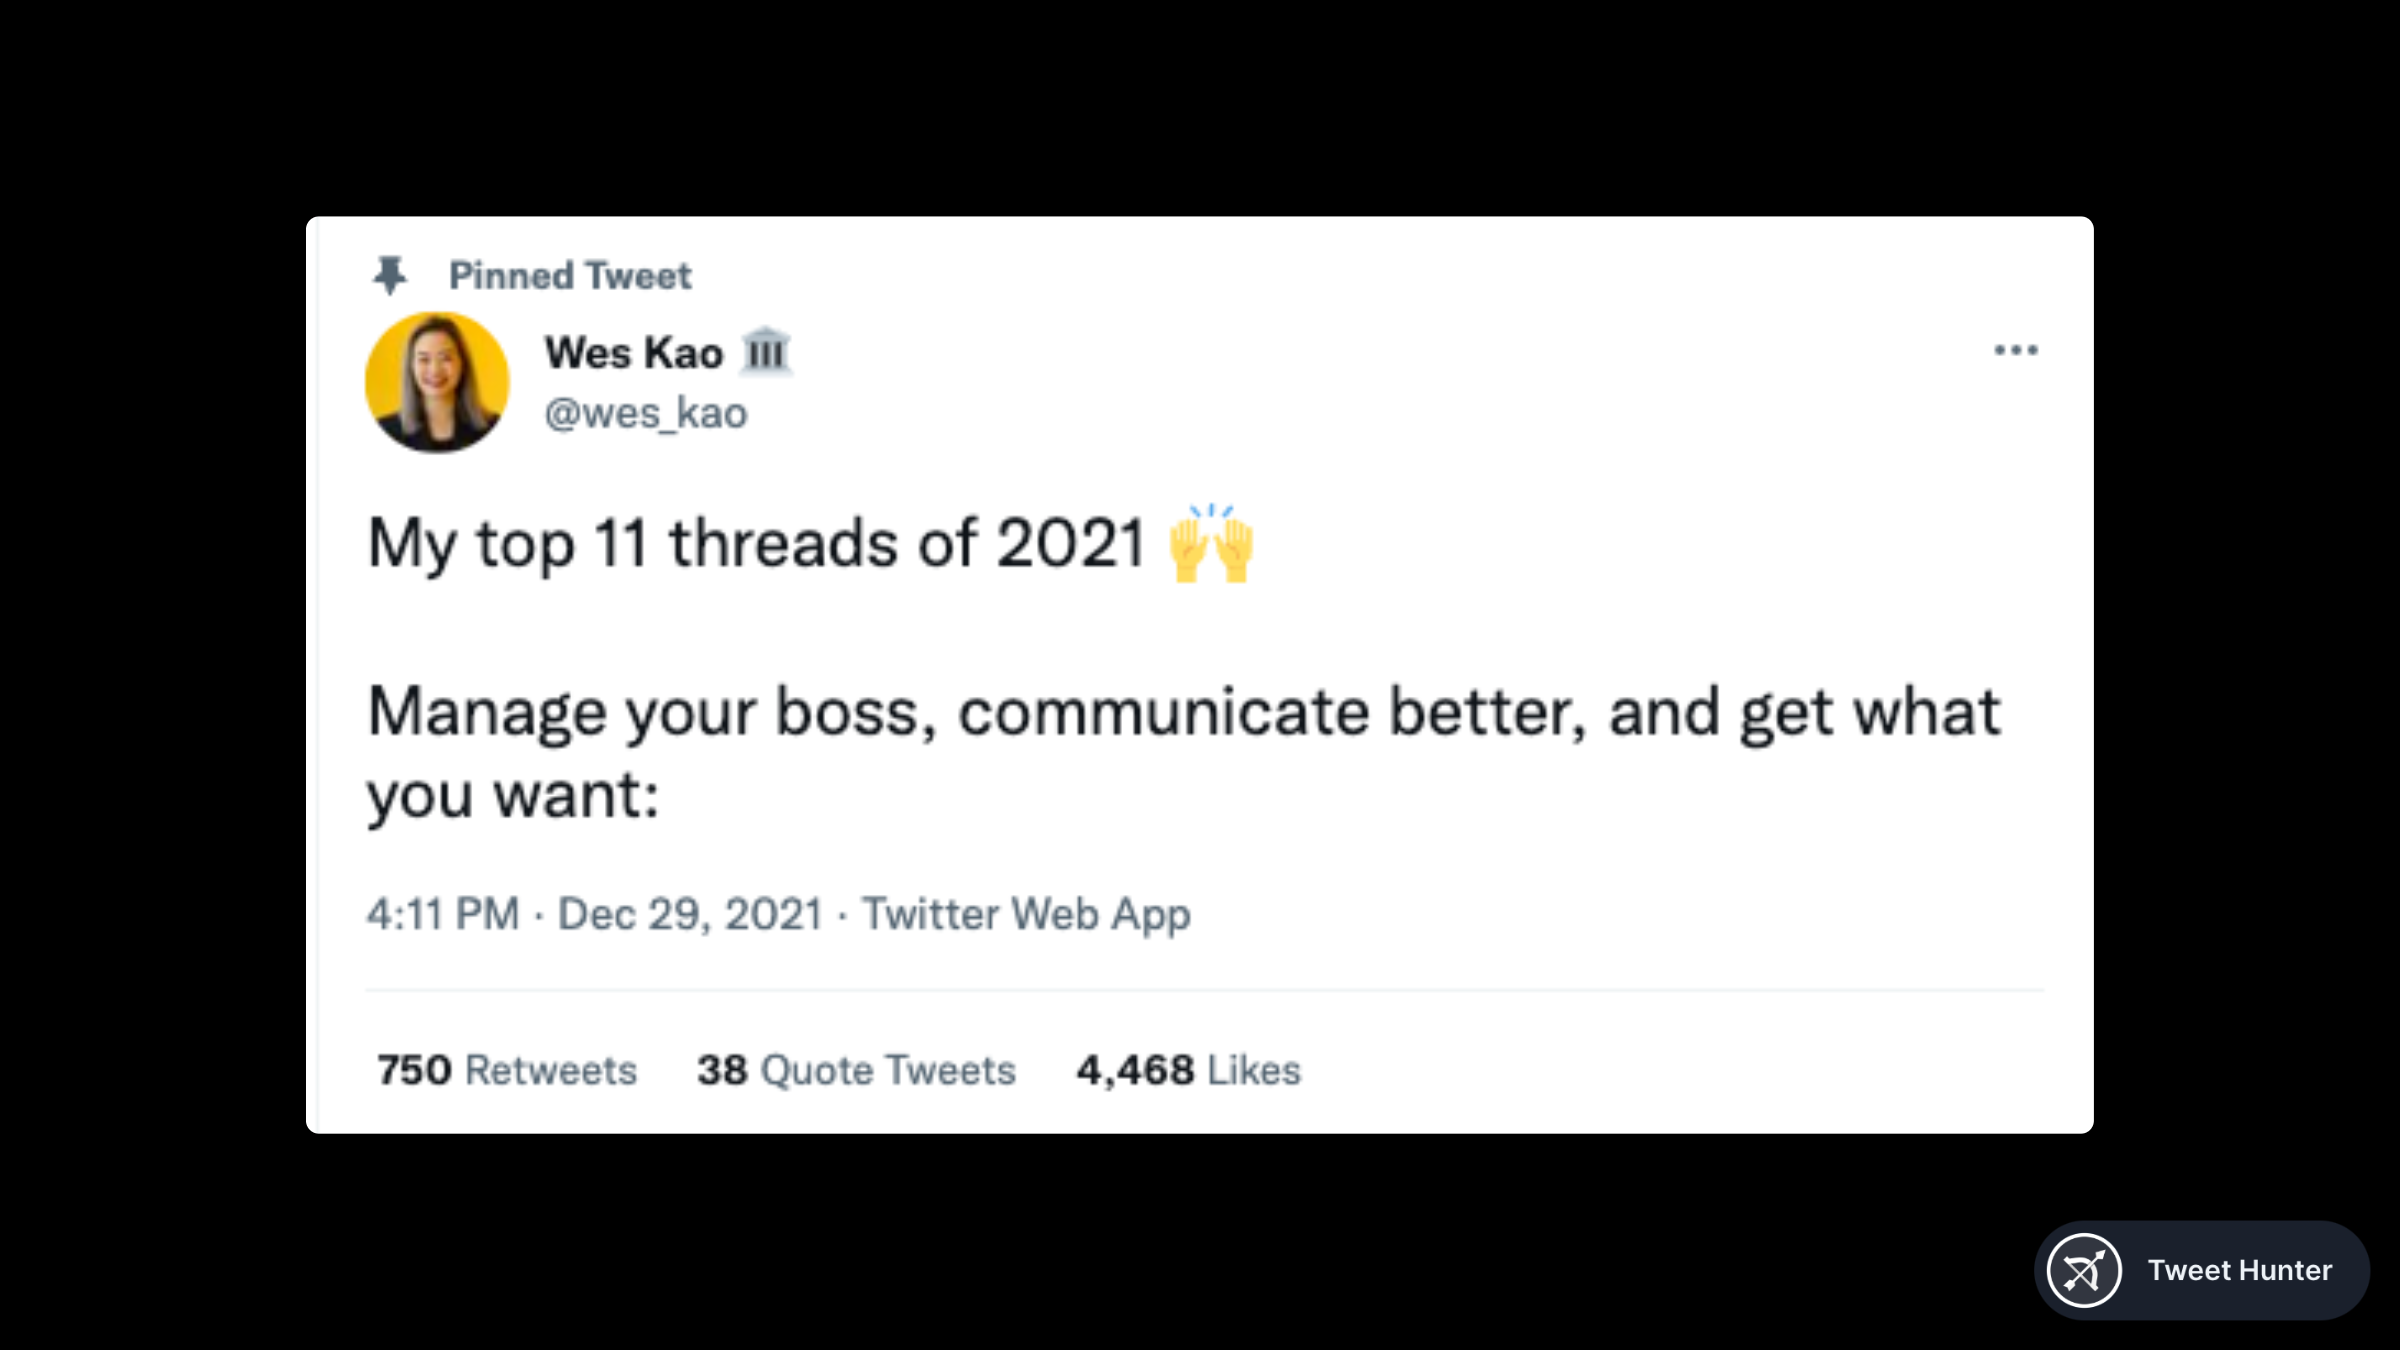Open the Wes Kao display name link
Viewport: 2400px width, 1350px height.
tap(633, 353)
